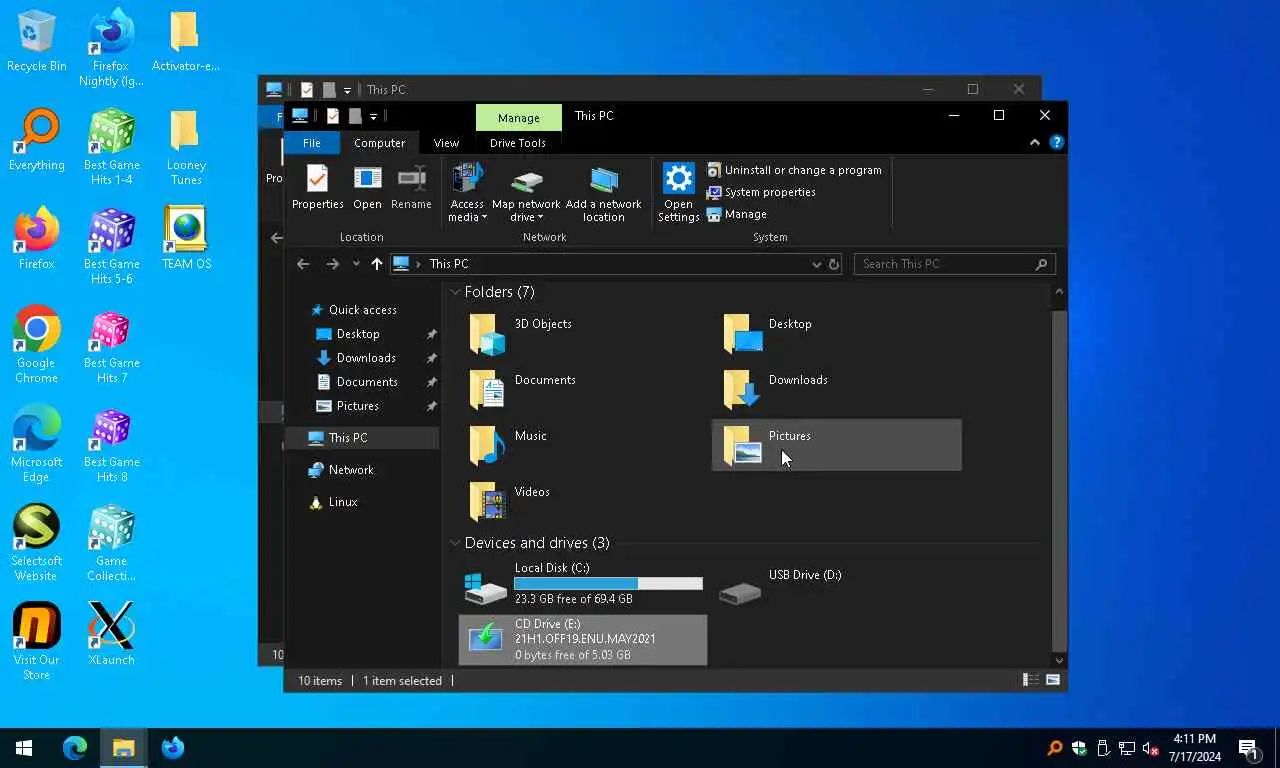This screenshot has height=768, width=1280.
Task: Open Downloads in the navigation pane
Action: [x=366, y=358]
